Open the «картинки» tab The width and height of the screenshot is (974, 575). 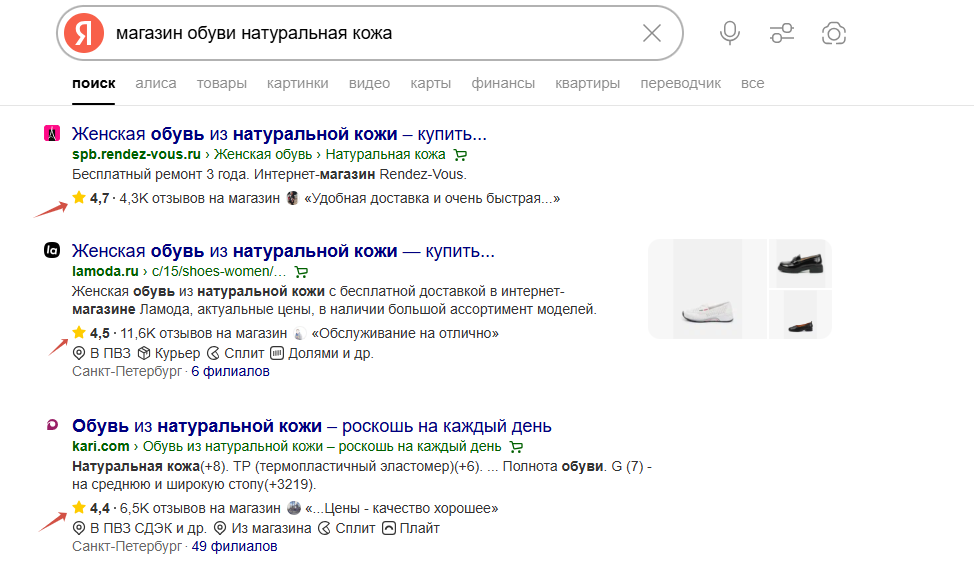click(x=298, y=83)
